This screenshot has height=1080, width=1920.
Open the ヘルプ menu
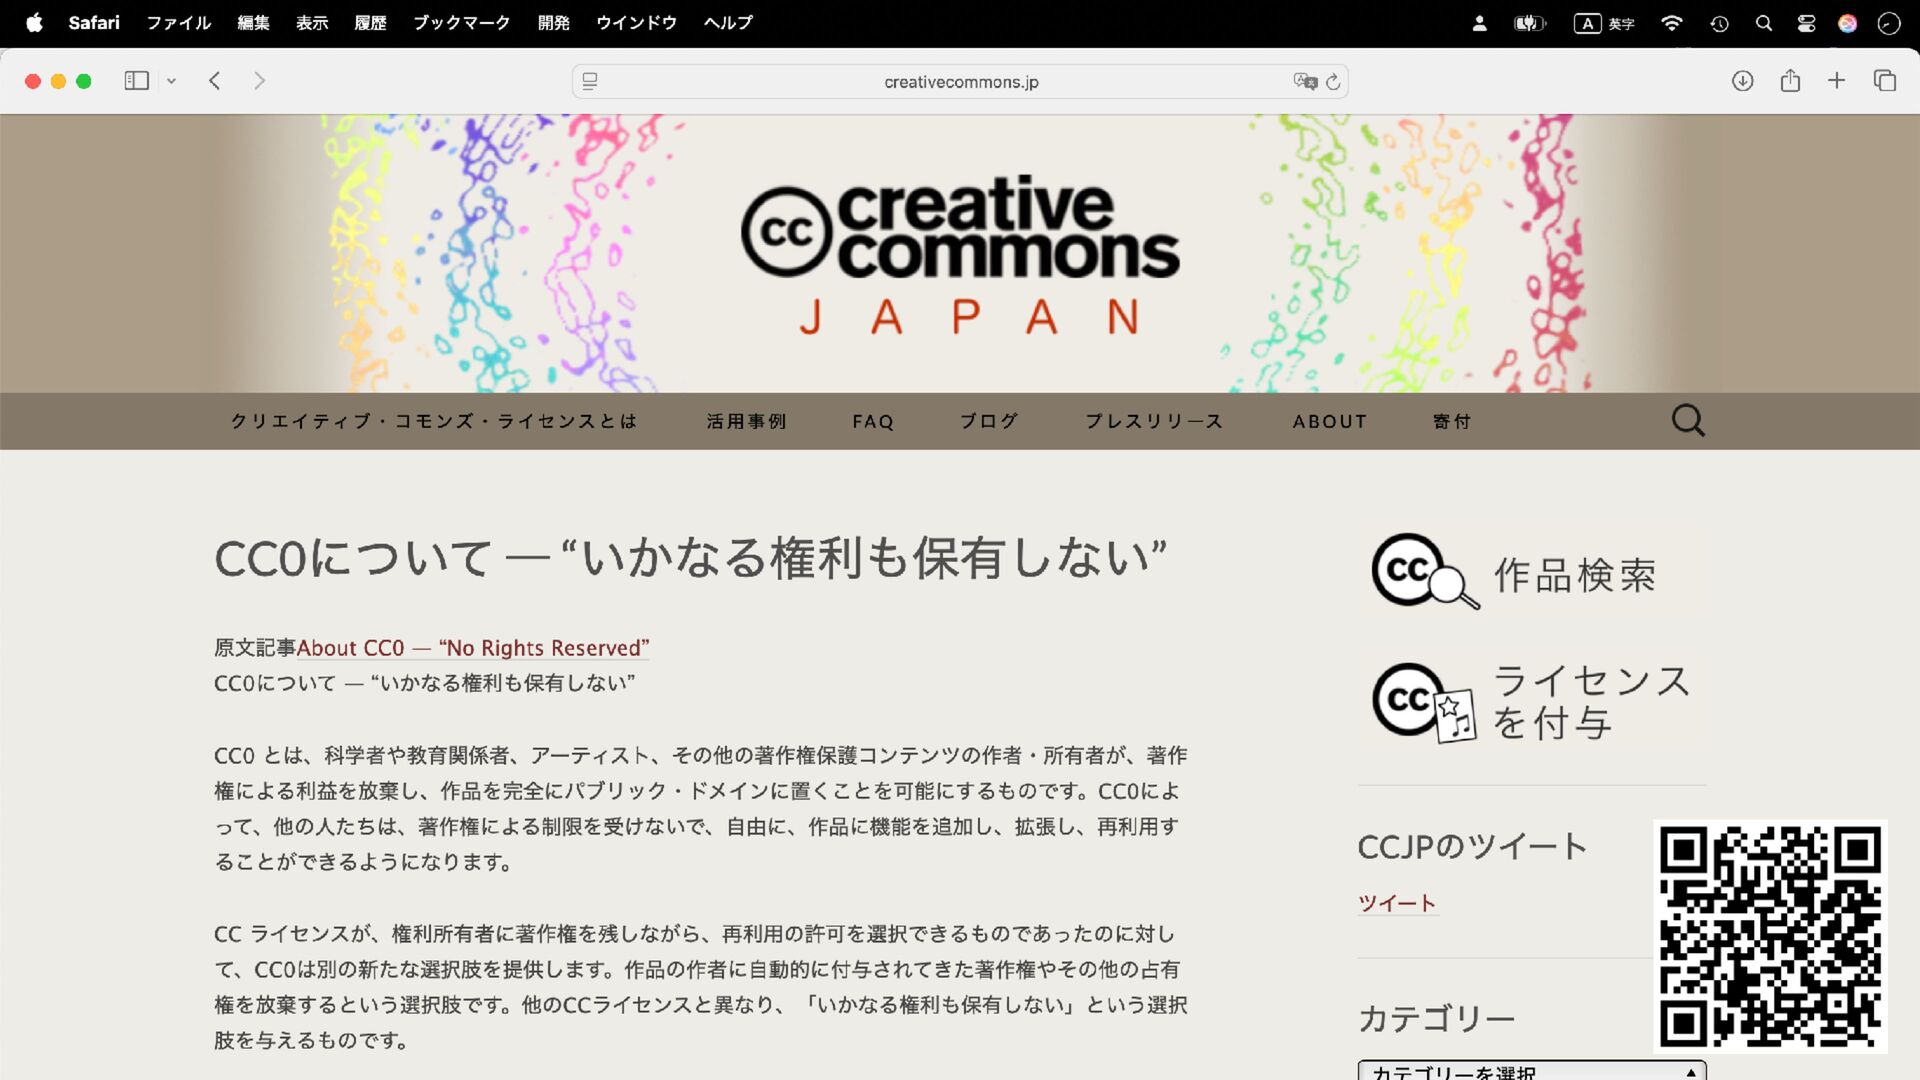click(728, 23)
